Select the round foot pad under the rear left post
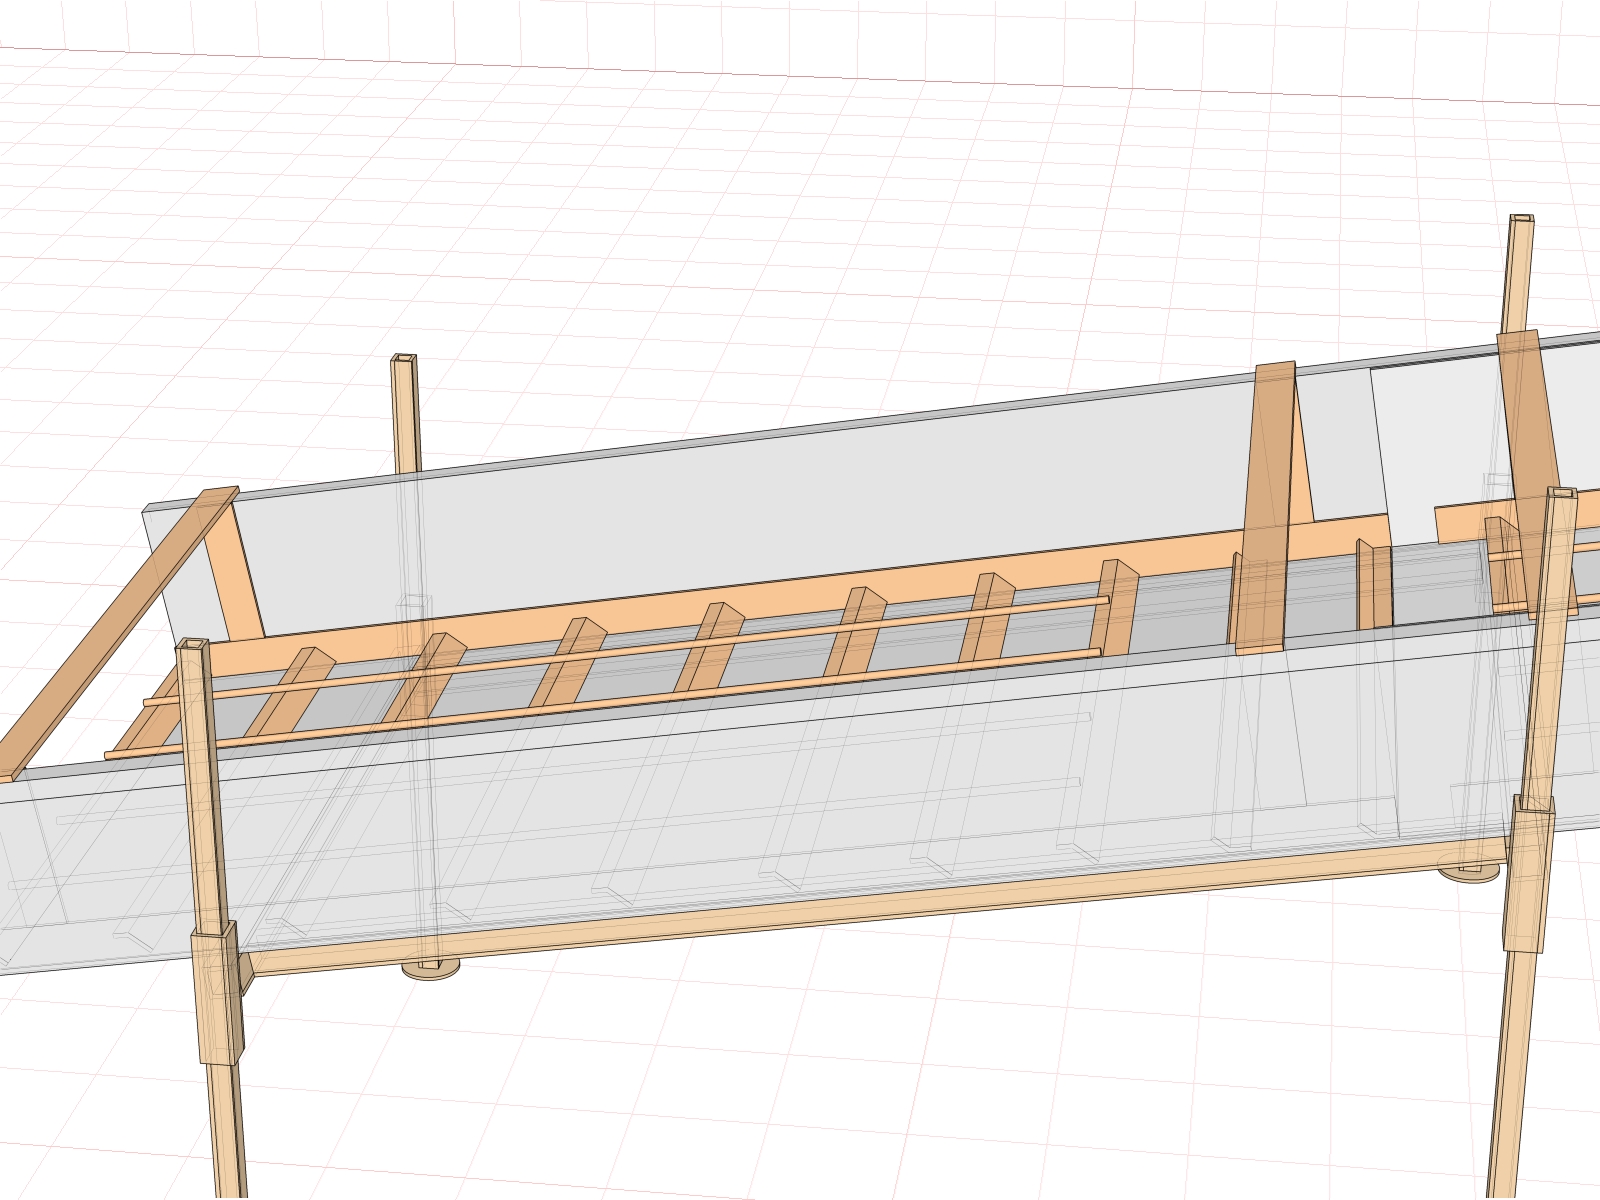Screen dimensions: 1600x1200 click(x=430, y=968)
